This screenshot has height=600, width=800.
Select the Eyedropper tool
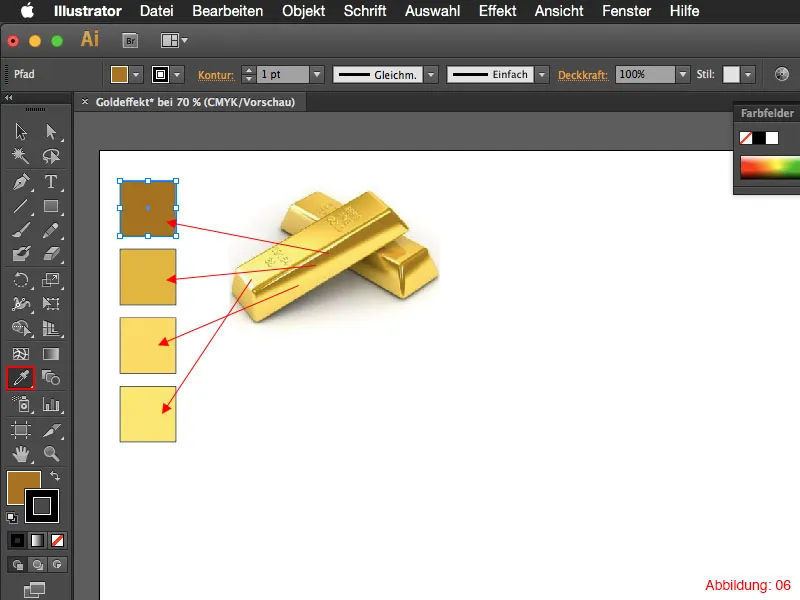point(21,378)
